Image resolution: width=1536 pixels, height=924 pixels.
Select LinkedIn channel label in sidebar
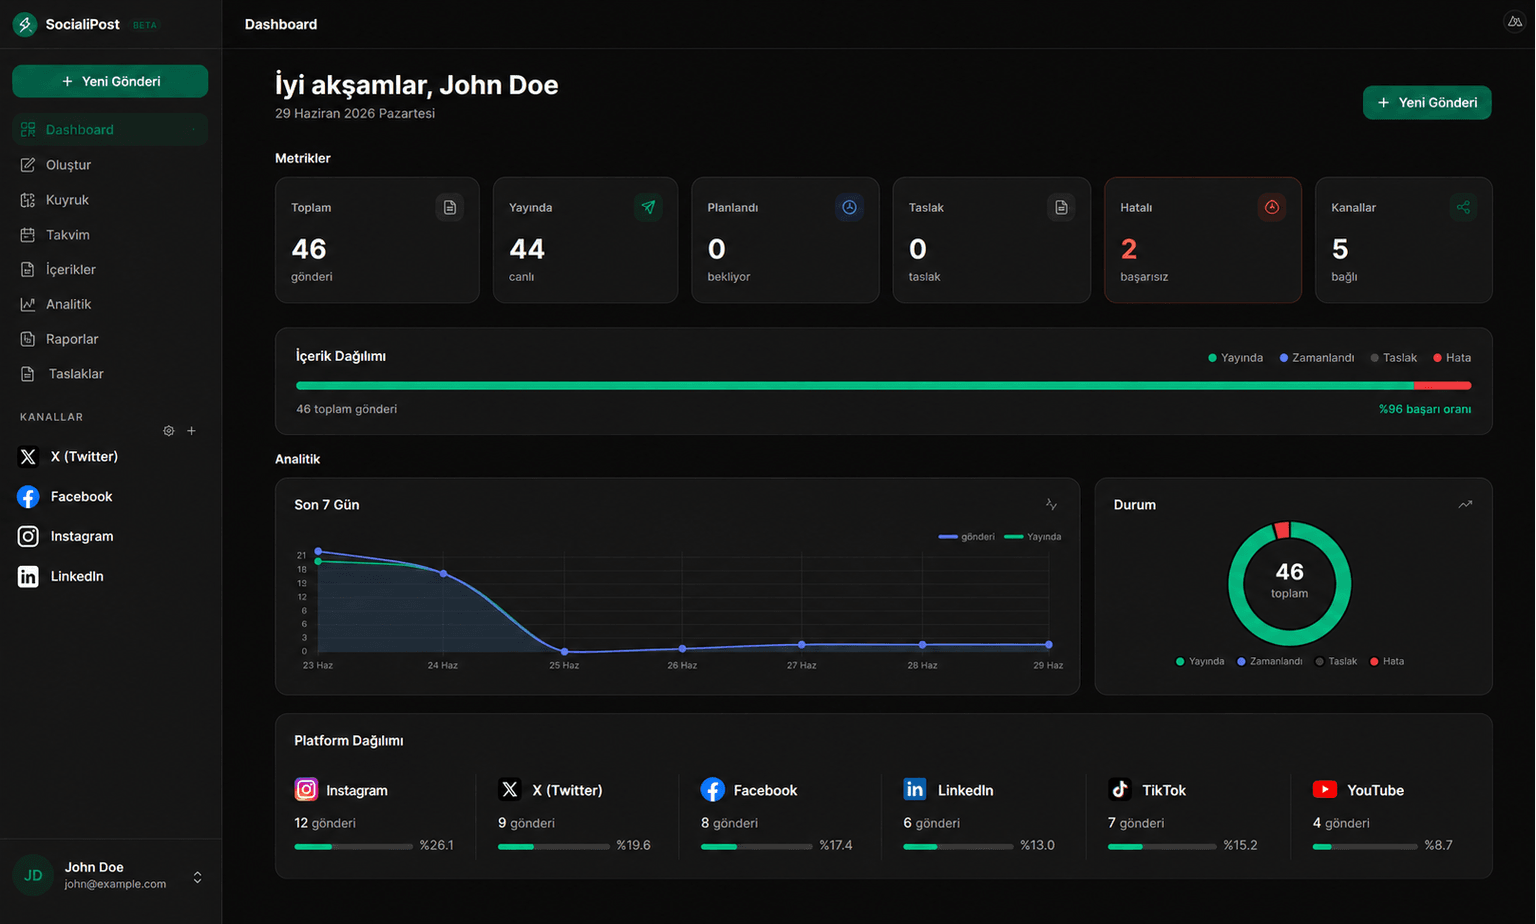[x=77, y=576]
